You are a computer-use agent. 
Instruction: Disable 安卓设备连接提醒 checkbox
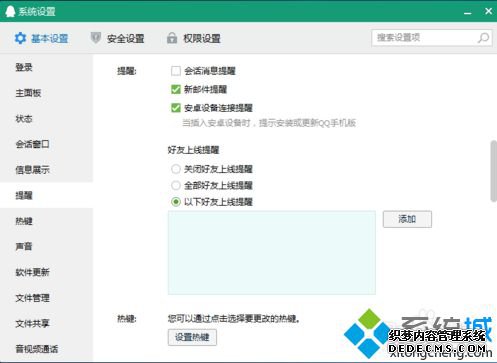click(176, 108)
